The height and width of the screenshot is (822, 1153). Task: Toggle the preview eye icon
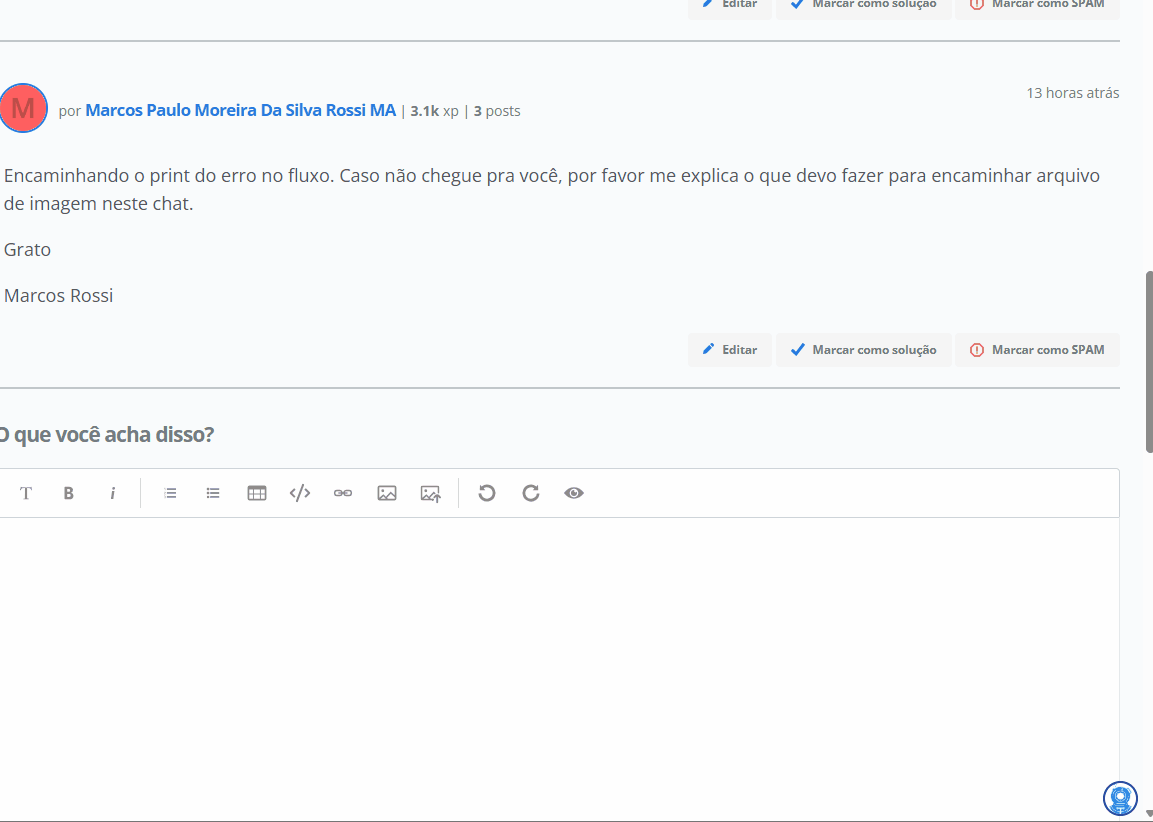pyautogui.click(x=574, y=493)
